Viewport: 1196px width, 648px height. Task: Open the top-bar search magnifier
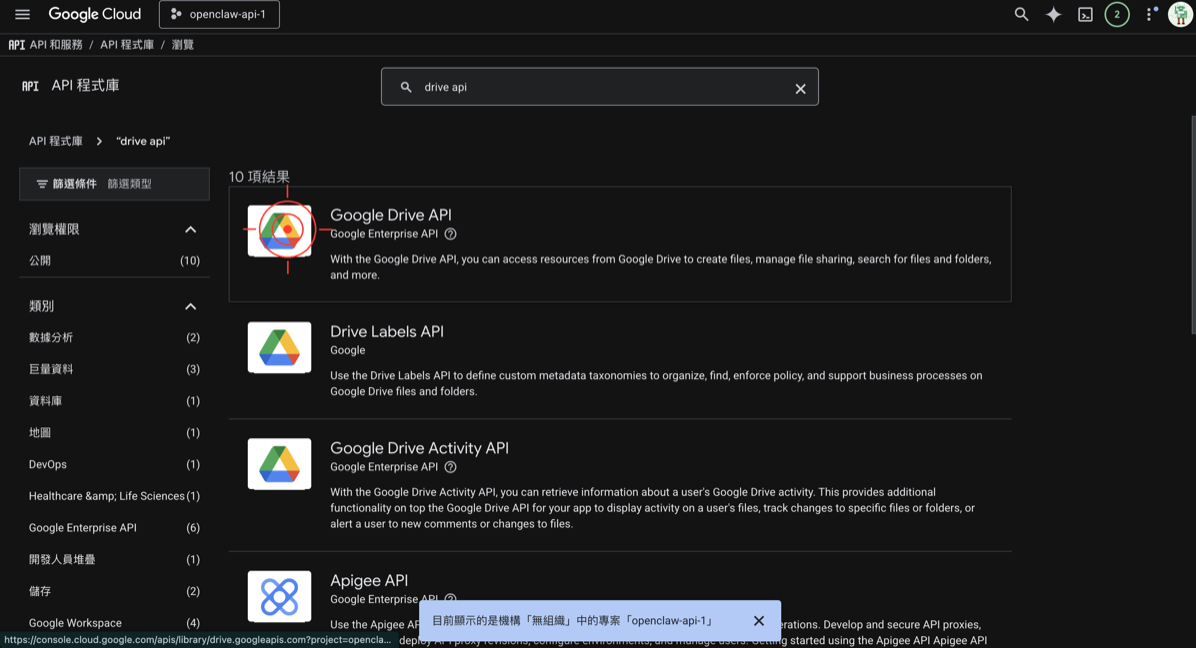(1021, 14)
